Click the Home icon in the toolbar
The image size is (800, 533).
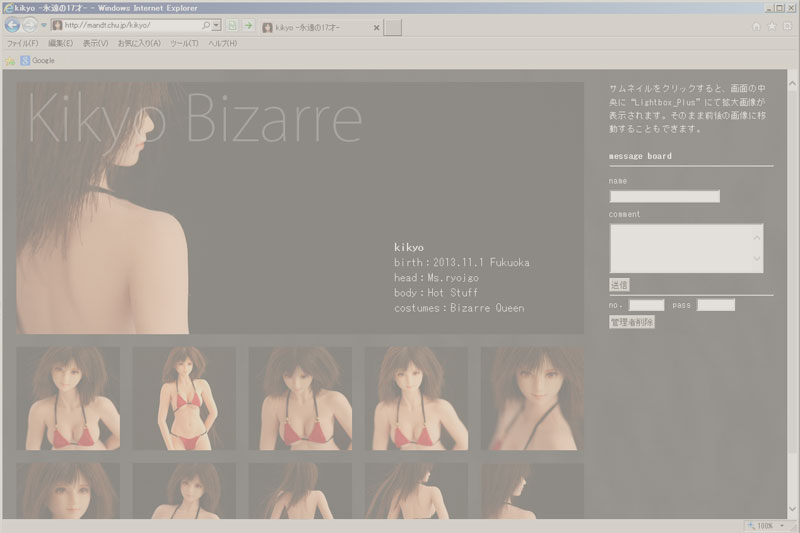[x=756, y=26]
